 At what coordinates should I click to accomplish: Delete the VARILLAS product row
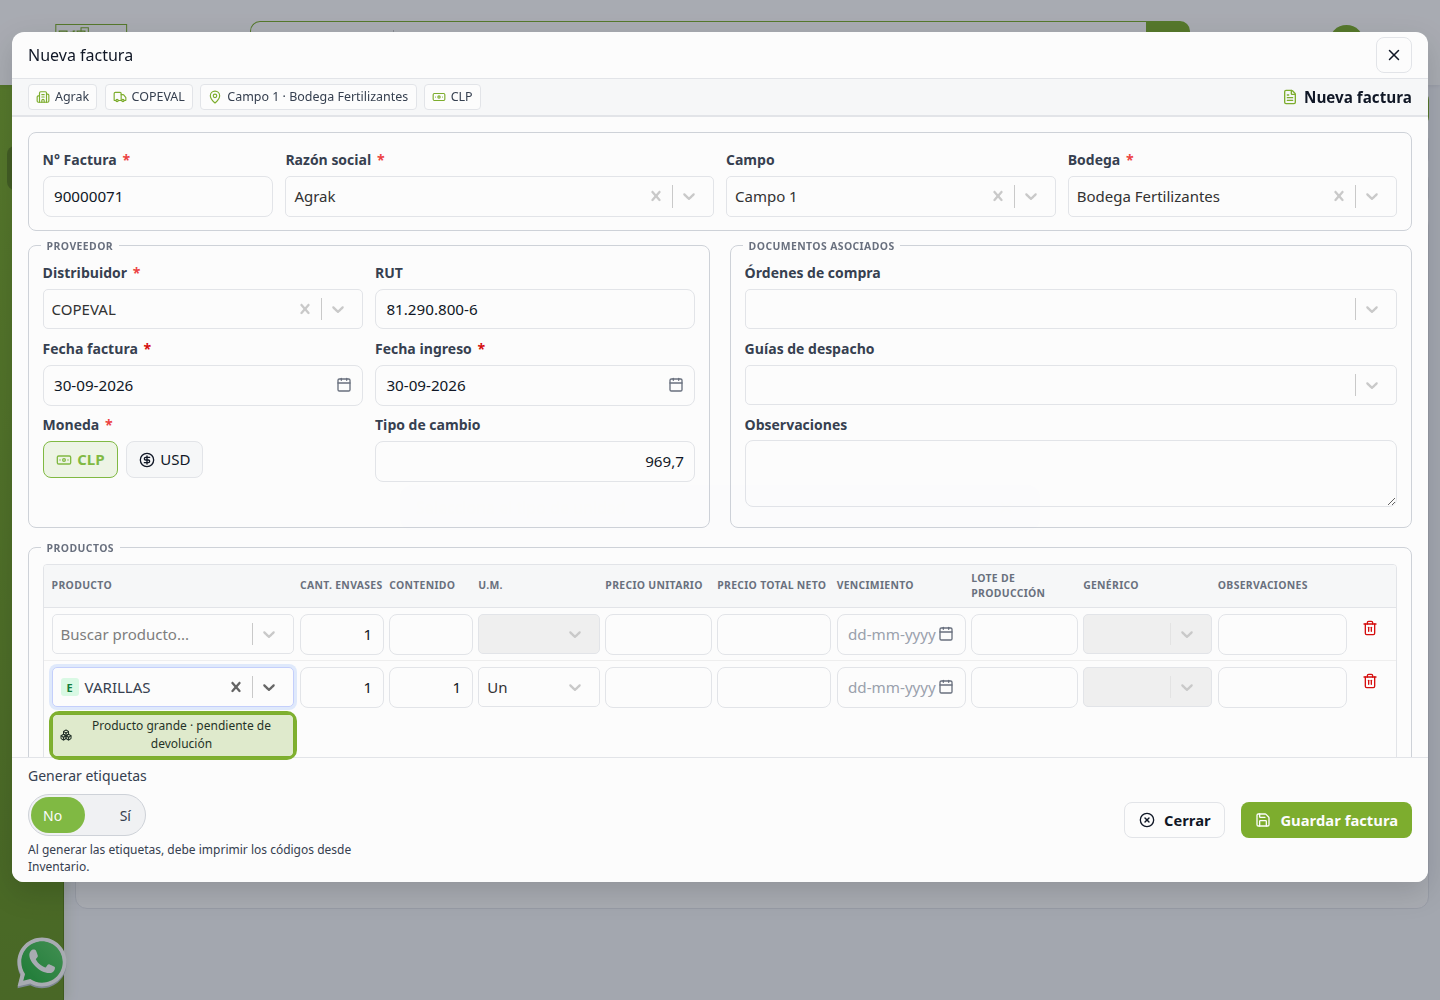pyautogui.click(x=1370, y=681)
